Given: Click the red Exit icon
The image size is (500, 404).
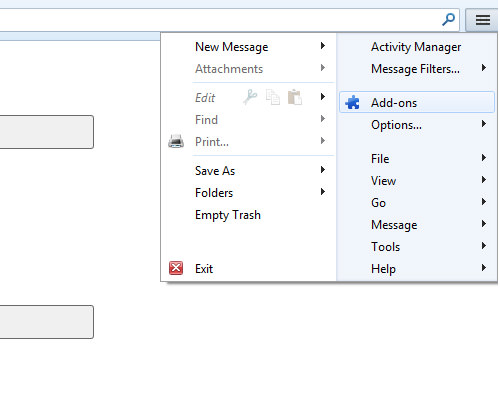Looking at the screenshot, I should (176, 268).
